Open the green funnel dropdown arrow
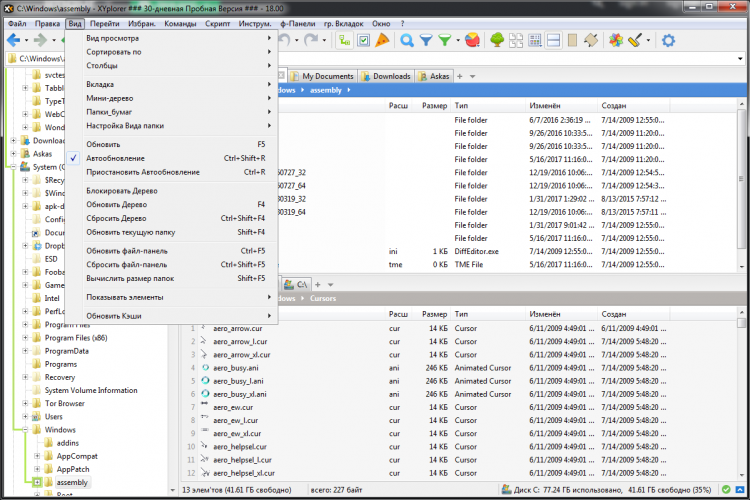 pyautogui.click(x=458, y=41)
